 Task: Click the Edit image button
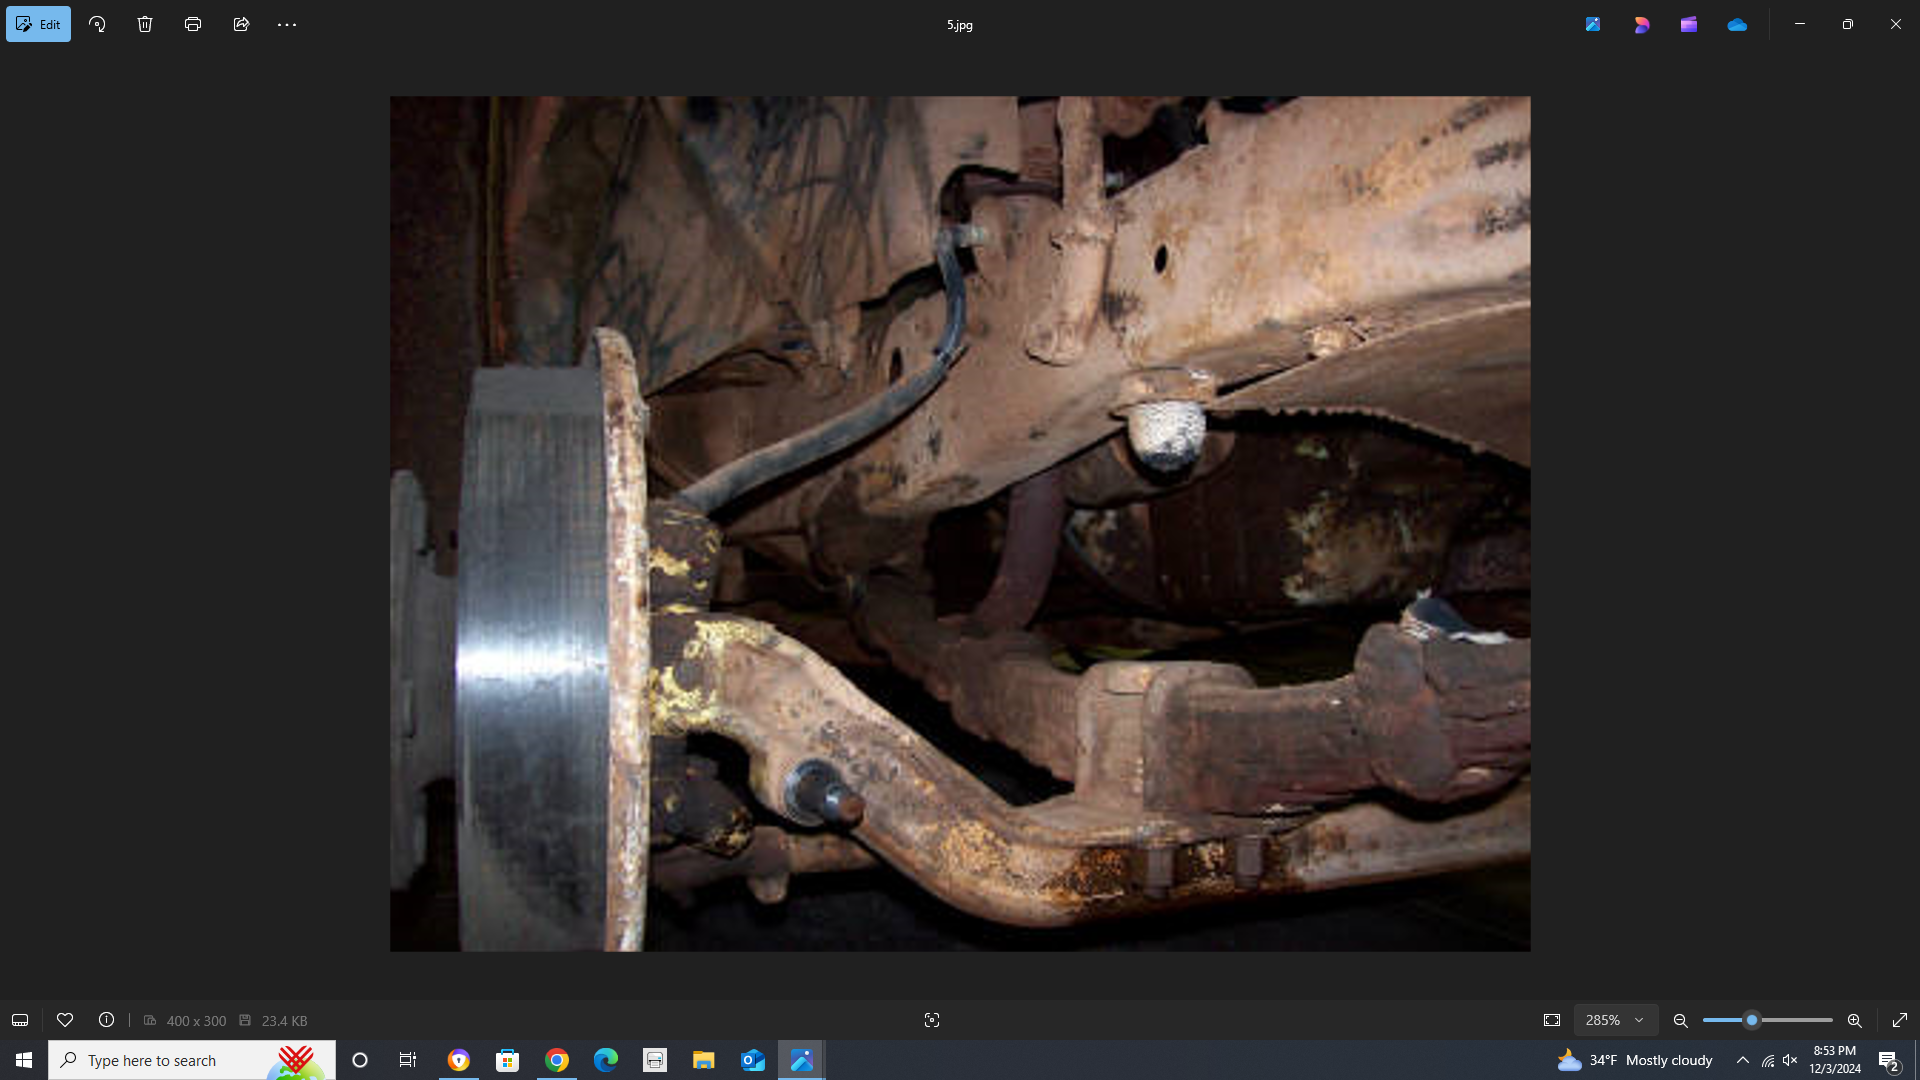[x=38, y=24]
